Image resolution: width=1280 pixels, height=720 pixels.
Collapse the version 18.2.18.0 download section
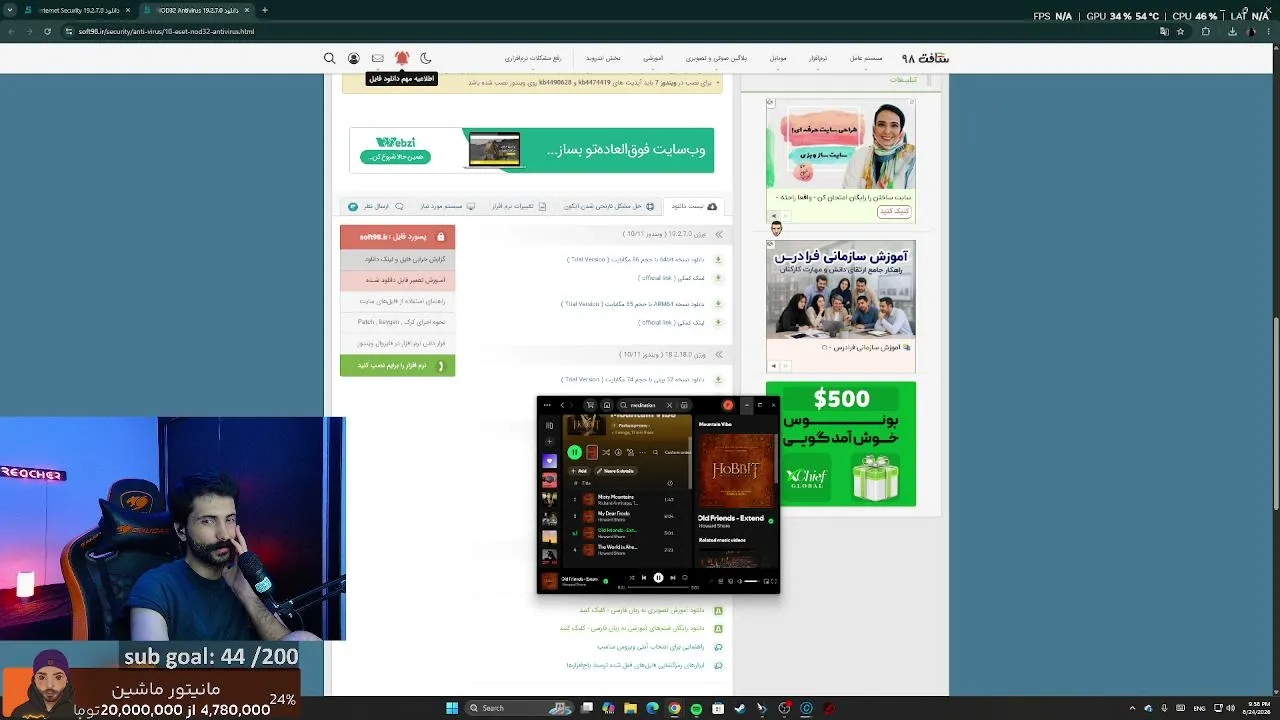pos(718,355)
